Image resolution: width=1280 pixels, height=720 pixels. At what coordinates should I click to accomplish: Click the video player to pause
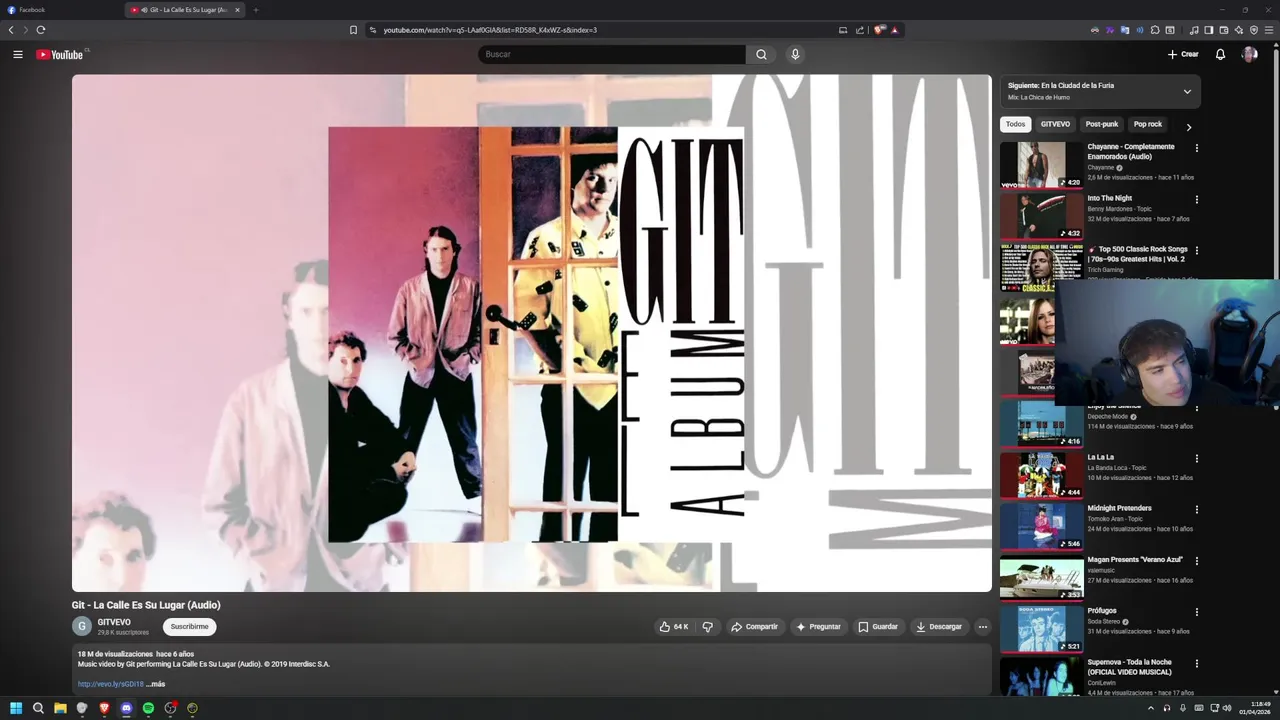(x=531, y=333)
